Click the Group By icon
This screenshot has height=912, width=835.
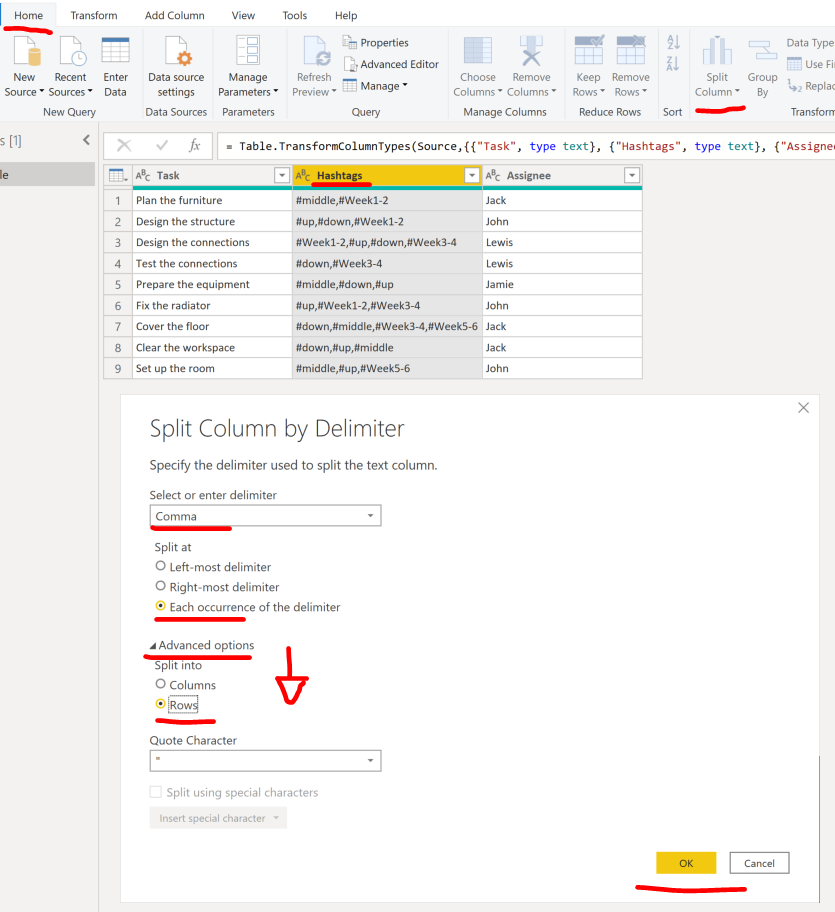click(762, 51)
